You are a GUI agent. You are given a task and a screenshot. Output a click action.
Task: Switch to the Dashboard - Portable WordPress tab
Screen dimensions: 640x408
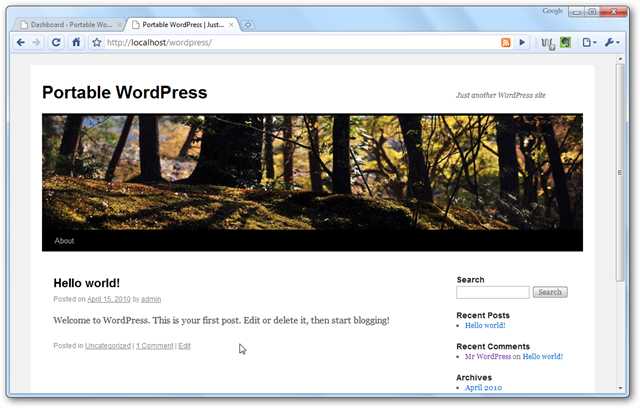68,25
